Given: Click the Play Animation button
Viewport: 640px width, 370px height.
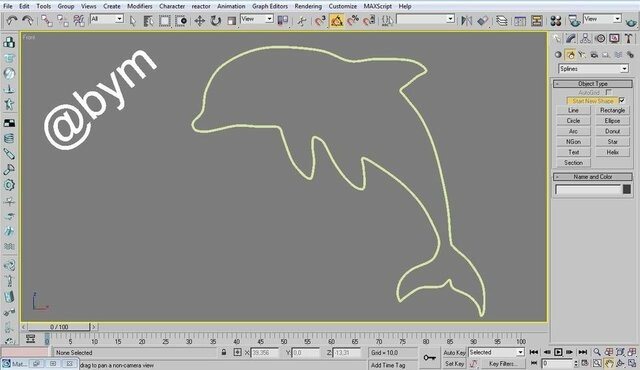Looking at the screenshot, I should point(558,352).
